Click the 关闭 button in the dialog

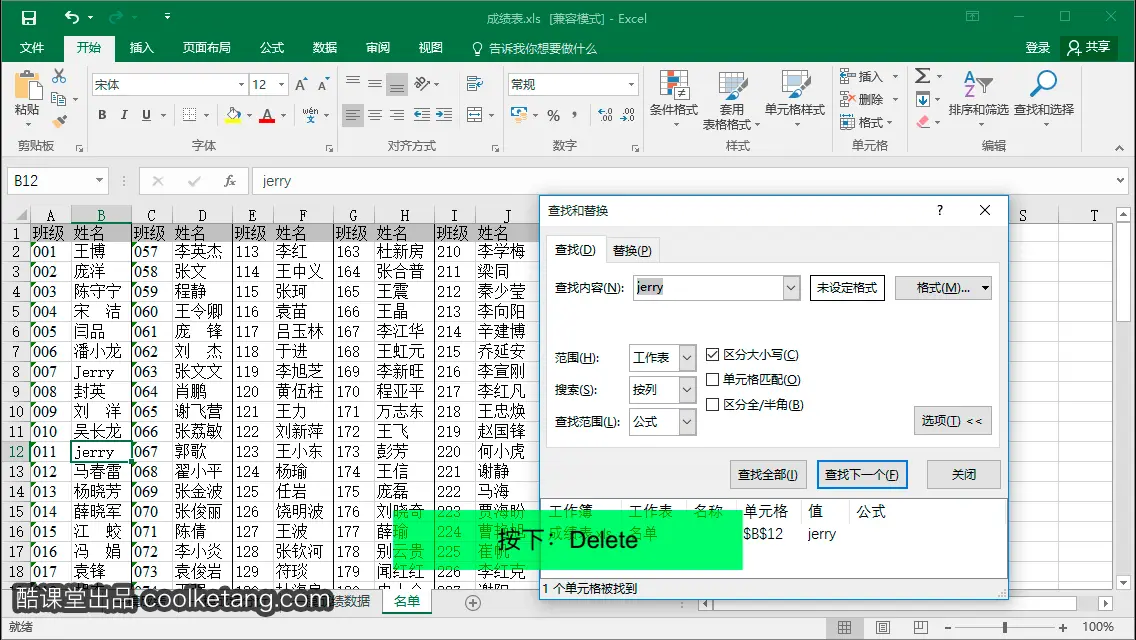tap(964, 475)
